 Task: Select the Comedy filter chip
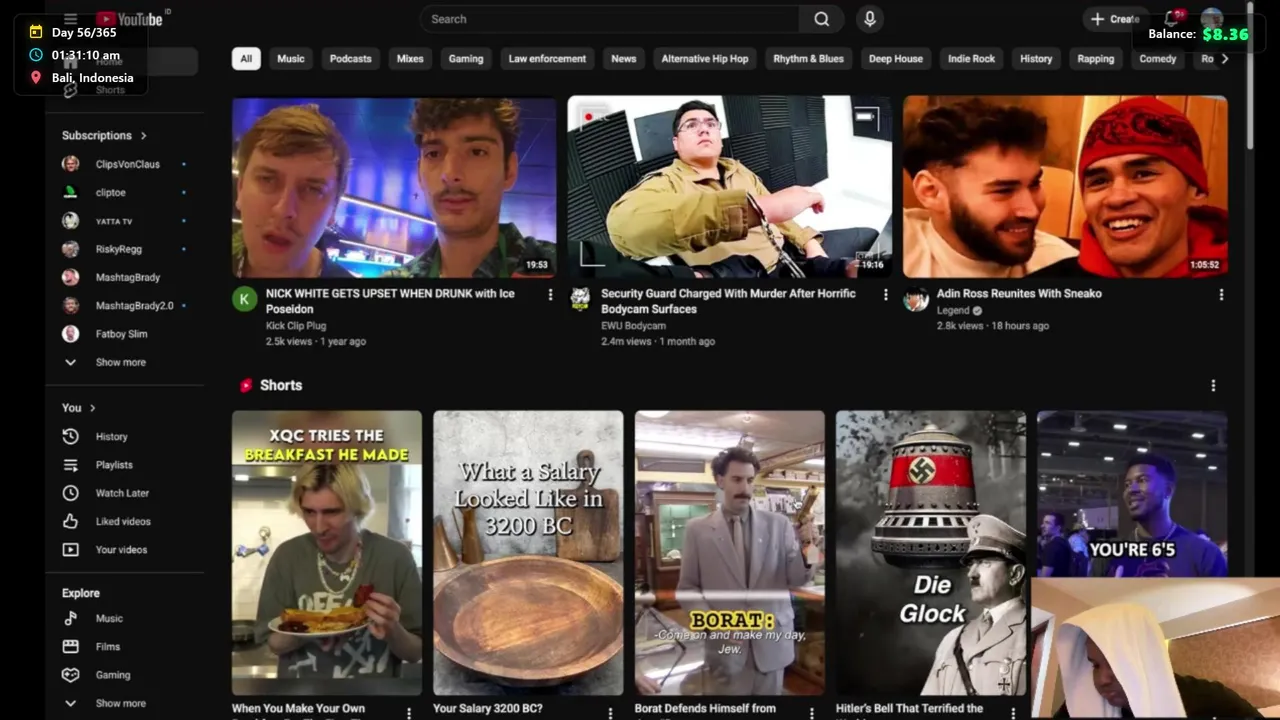(x=1158, y=59)
